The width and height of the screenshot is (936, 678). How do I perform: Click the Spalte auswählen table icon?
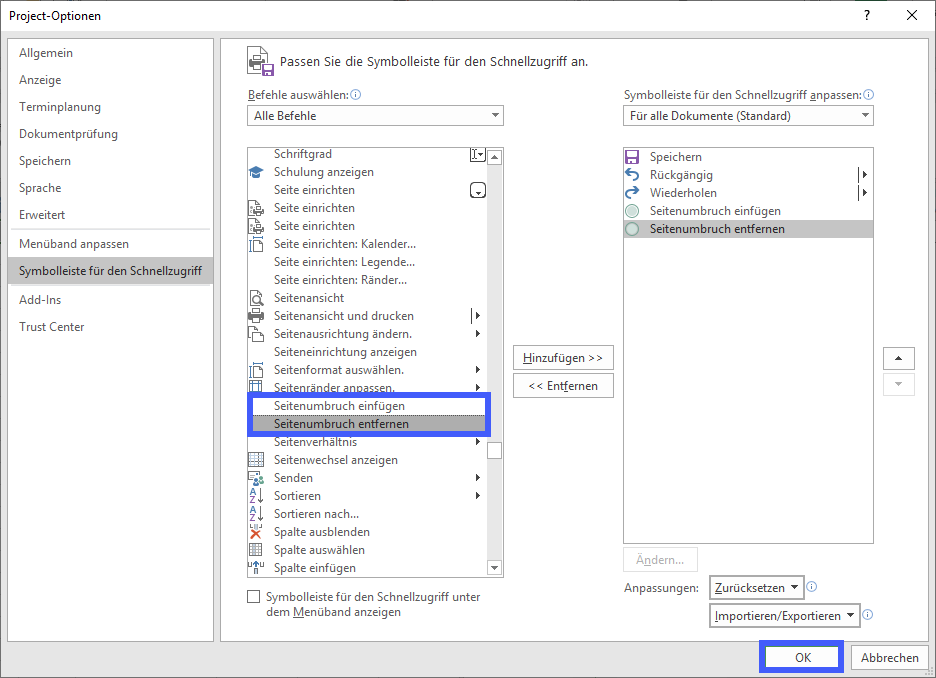[x=255, y=550]
